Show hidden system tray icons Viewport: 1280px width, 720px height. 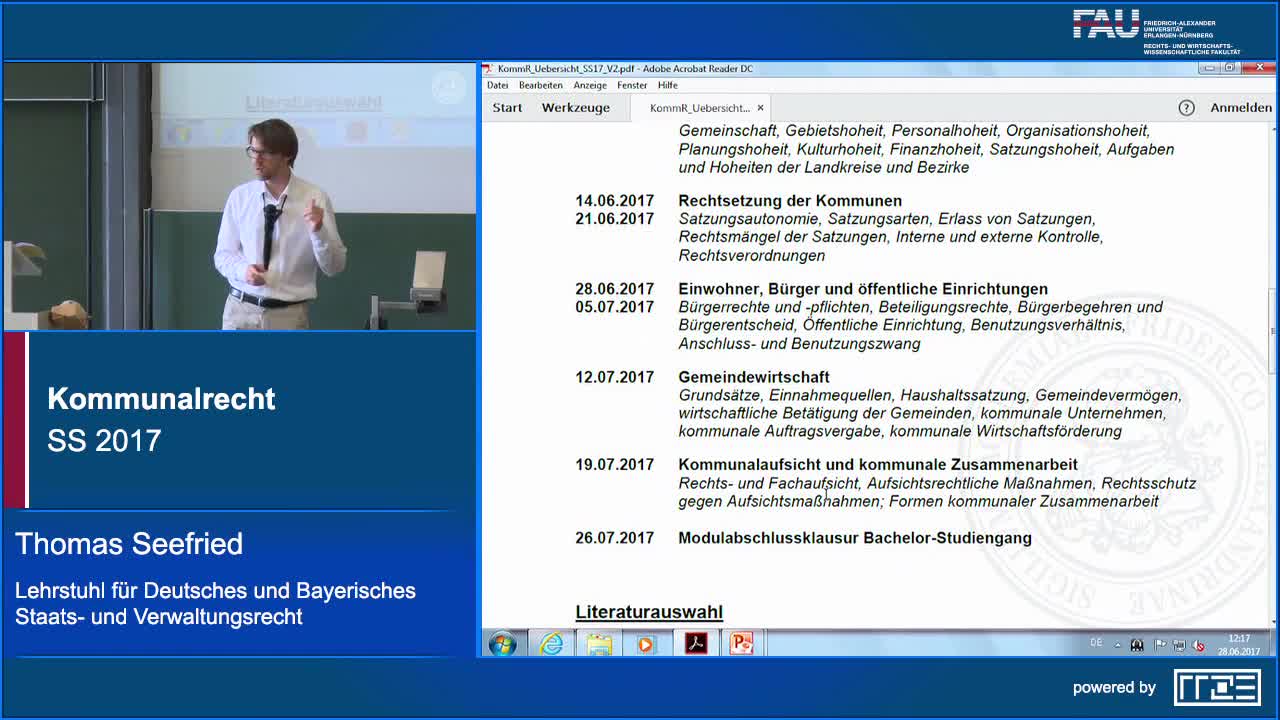[1118, 645]
